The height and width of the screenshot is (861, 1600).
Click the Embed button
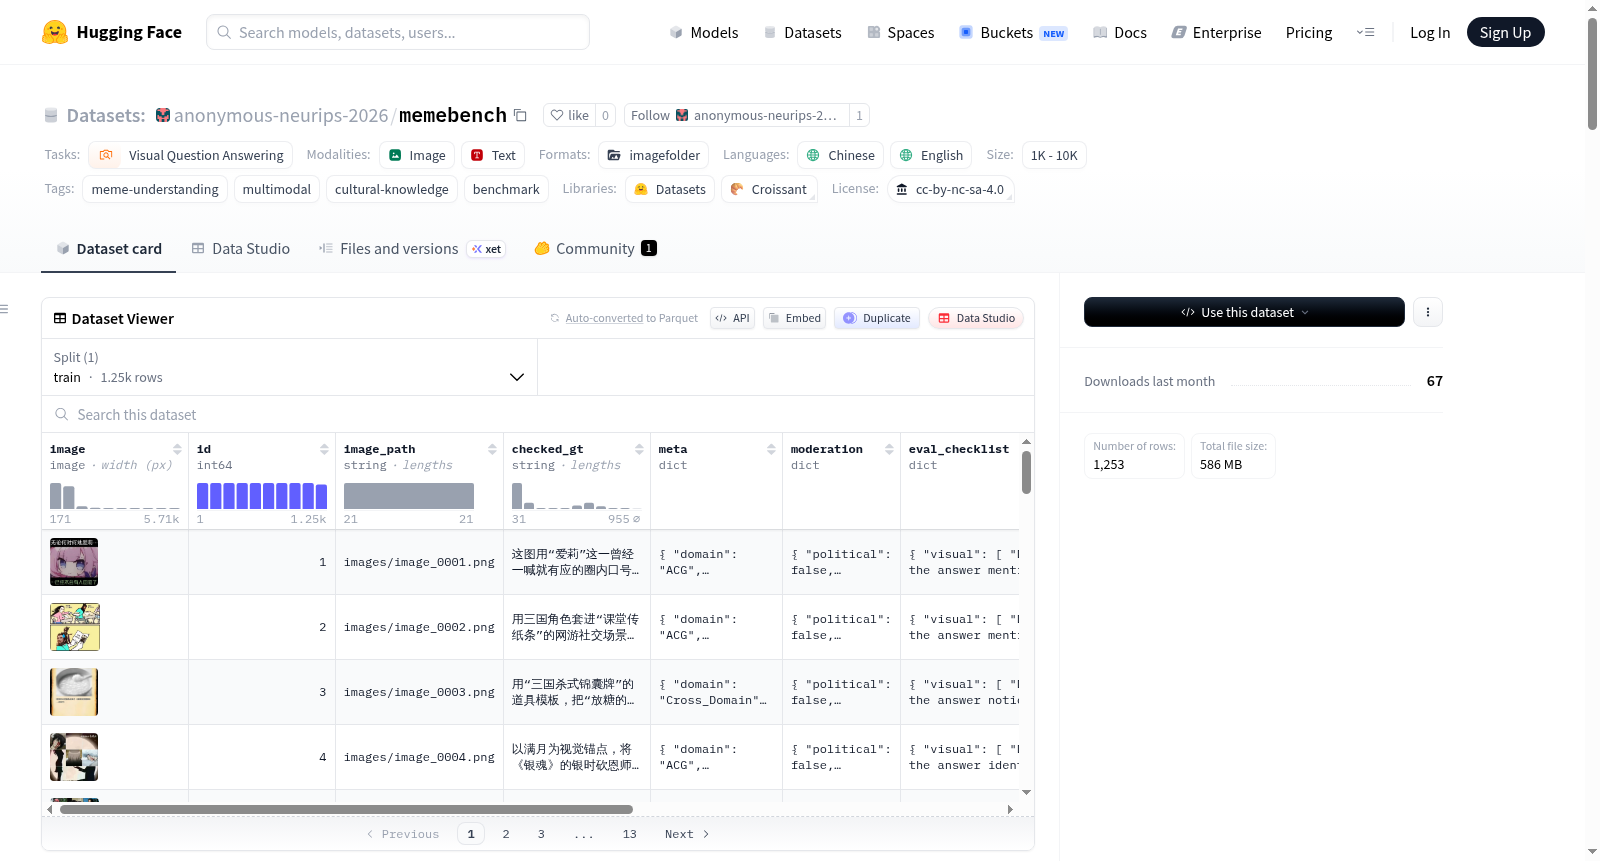[x=794, y=318]
